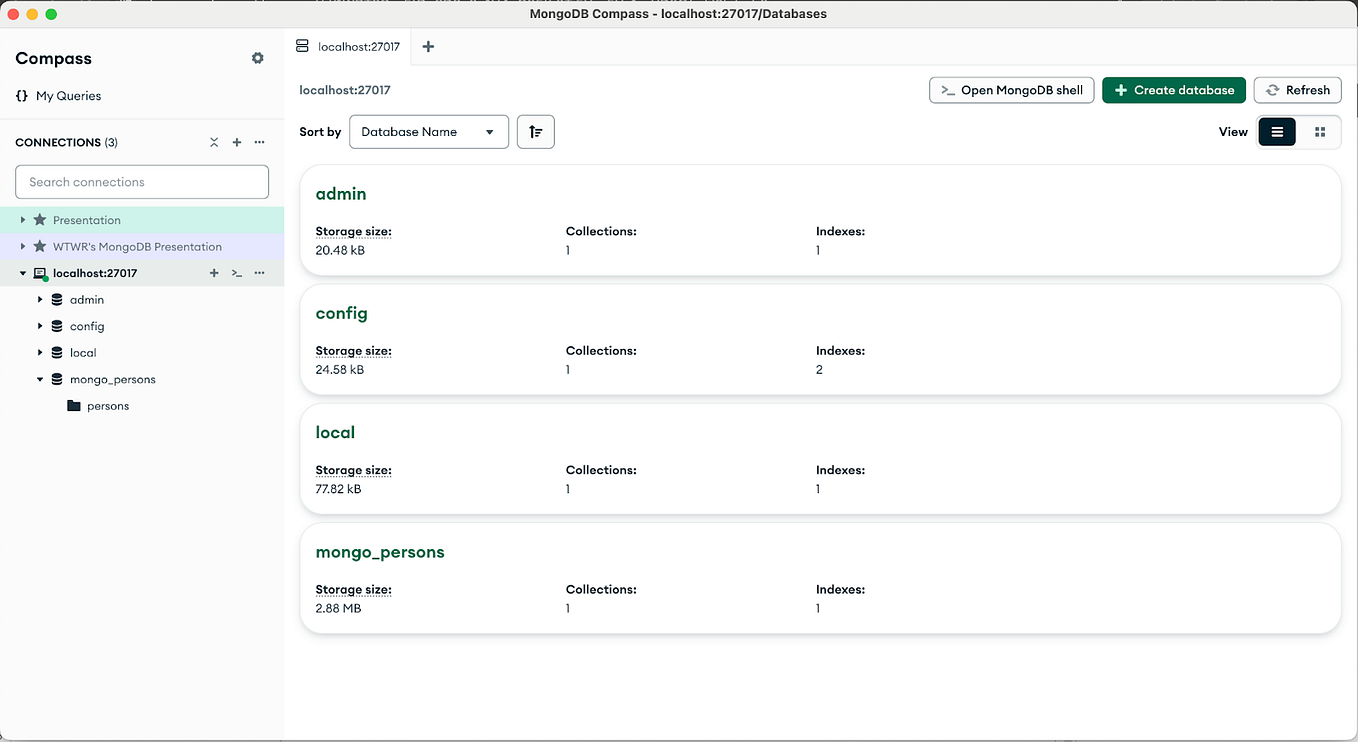Add a new connection with the plus icon
This screenshot has height=742, width=1358.
pos(237,142)
